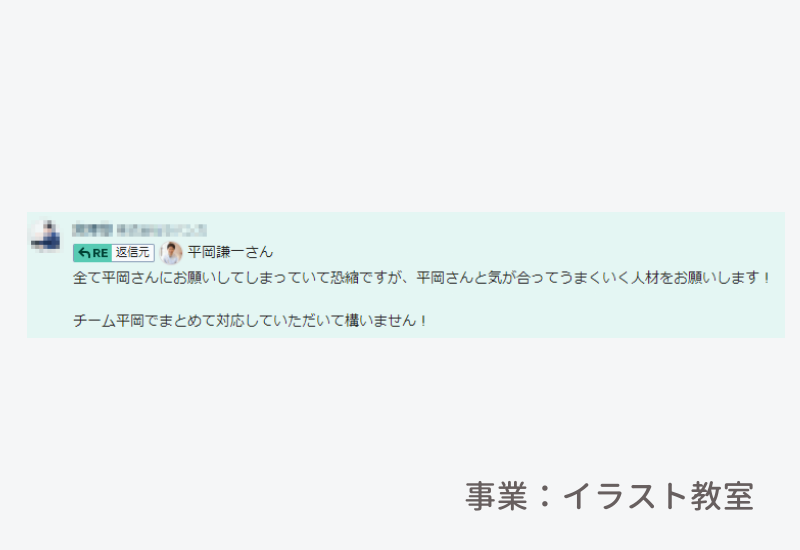This screenshot has height=550, width=800.
Task: Click 平岡謙一's small round avatar
Action: (x=171, y=252)
